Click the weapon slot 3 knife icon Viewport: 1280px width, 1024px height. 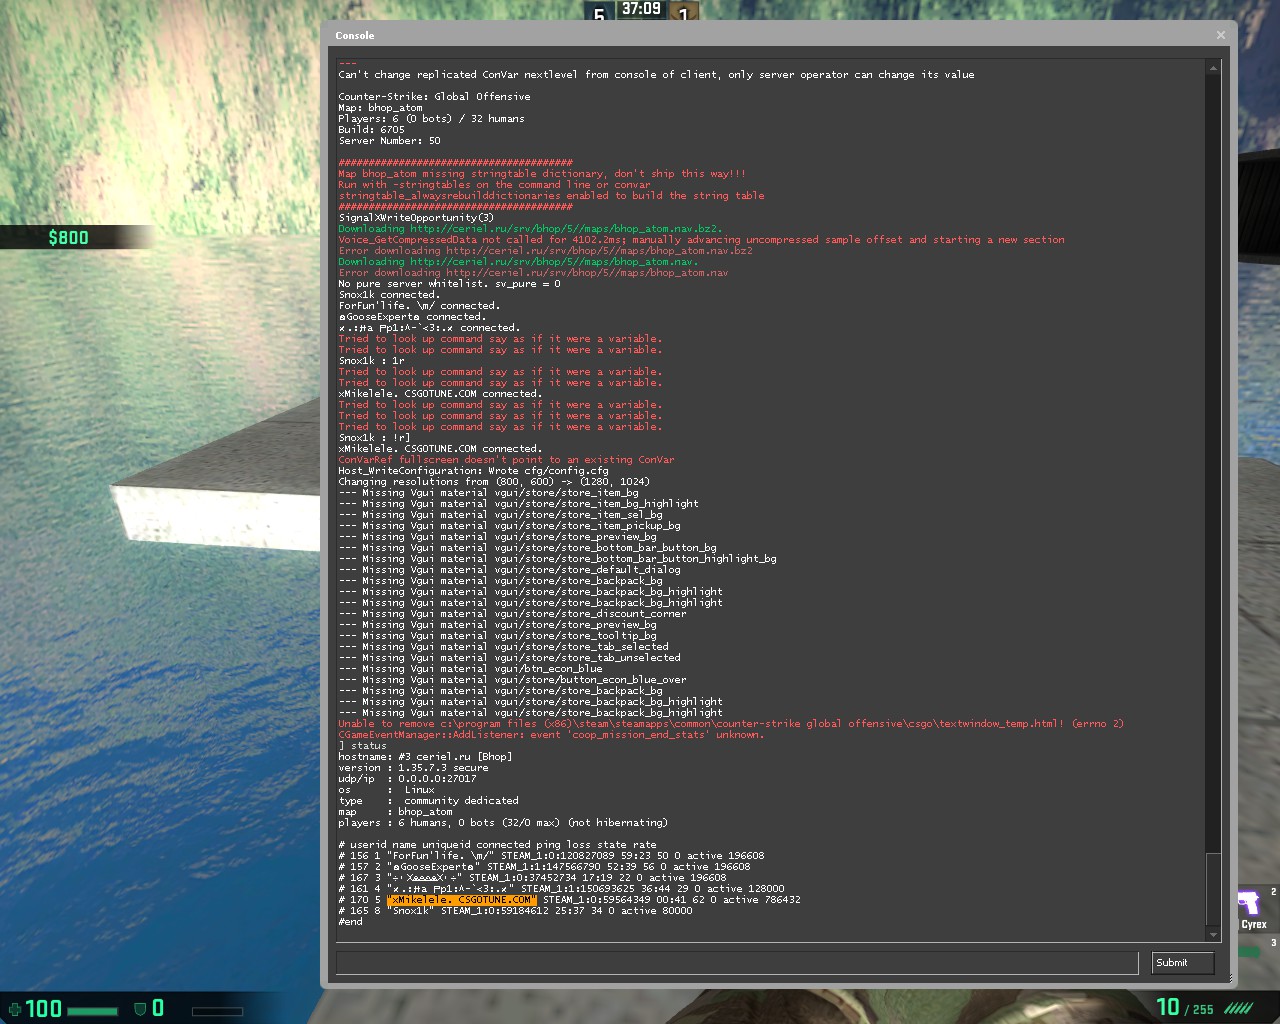1250,951
